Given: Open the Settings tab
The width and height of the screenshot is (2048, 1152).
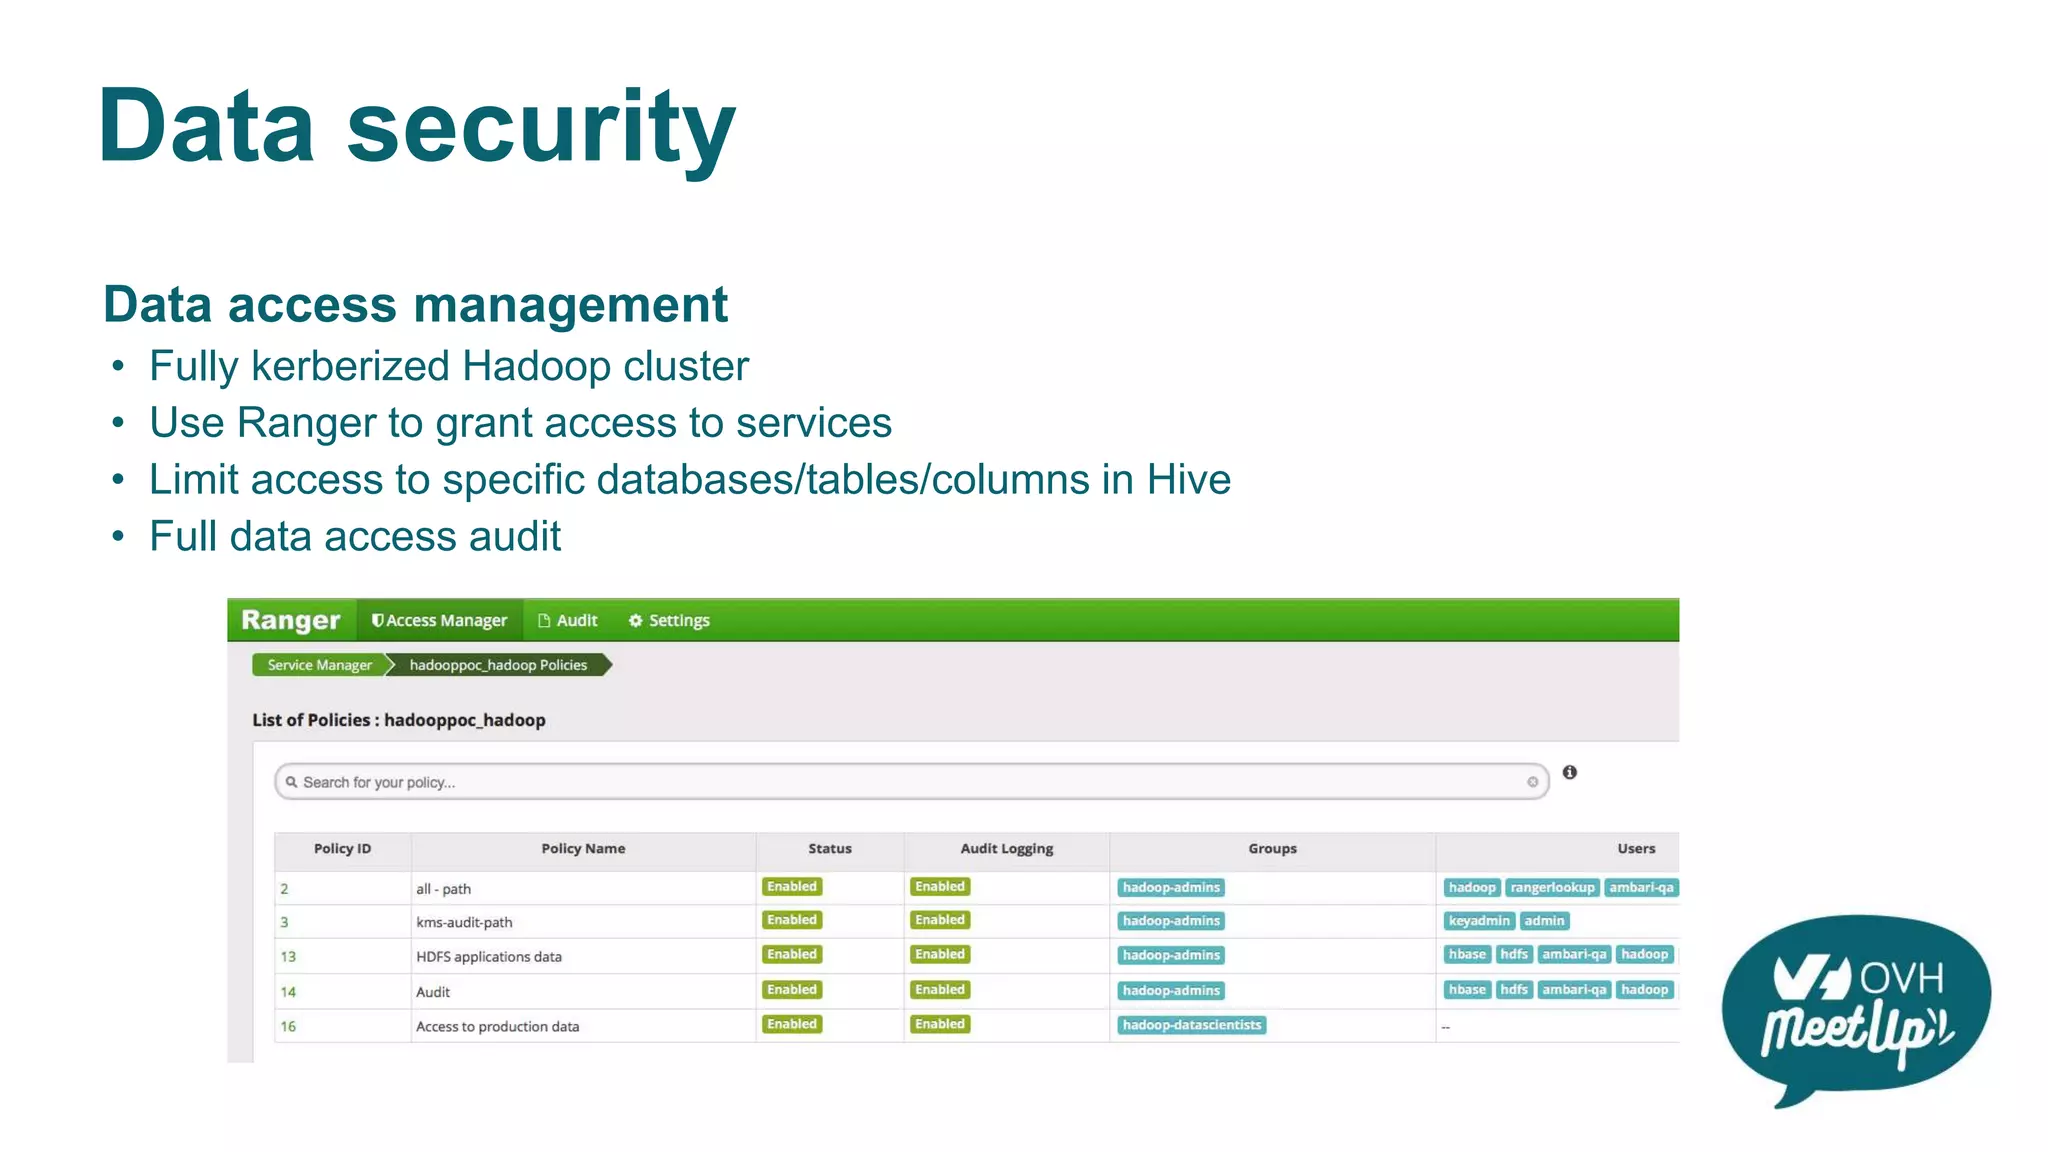Looking at the screenshot, I should pyautogui.click(x=669, y=620).
